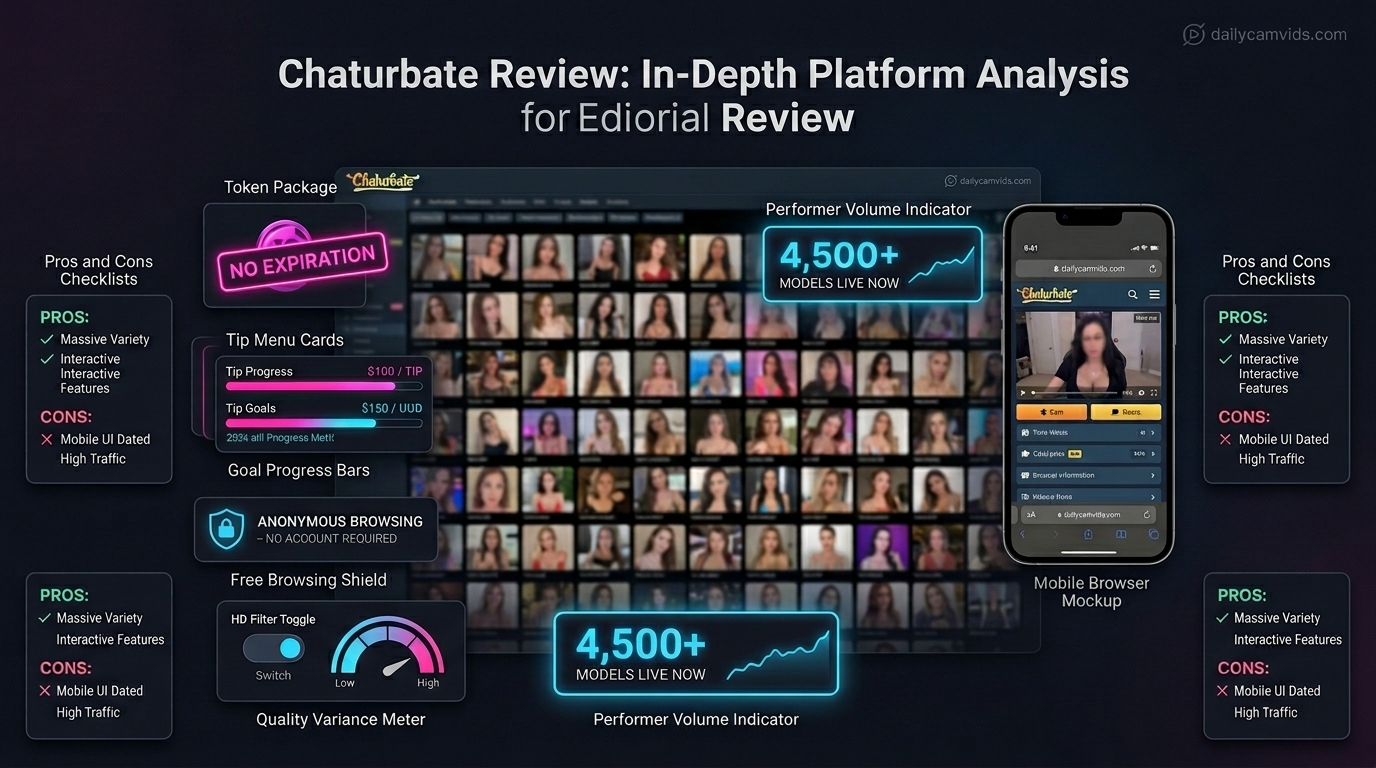Open the hamburger menu in phone mockup
Screen dimensions: 1376x768
point(1154,294)
